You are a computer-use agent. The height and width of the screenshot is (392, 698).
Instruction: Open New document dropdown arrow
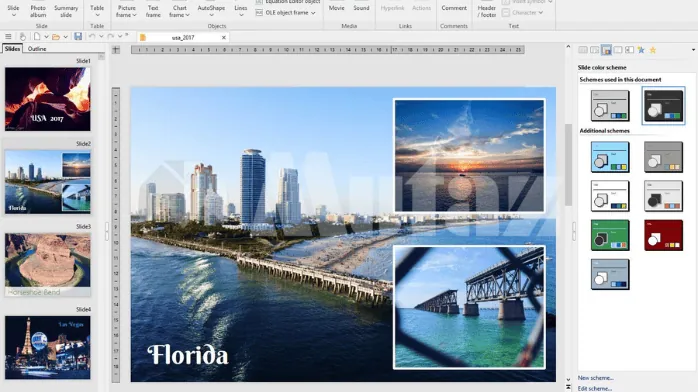(x=46, y=37)
